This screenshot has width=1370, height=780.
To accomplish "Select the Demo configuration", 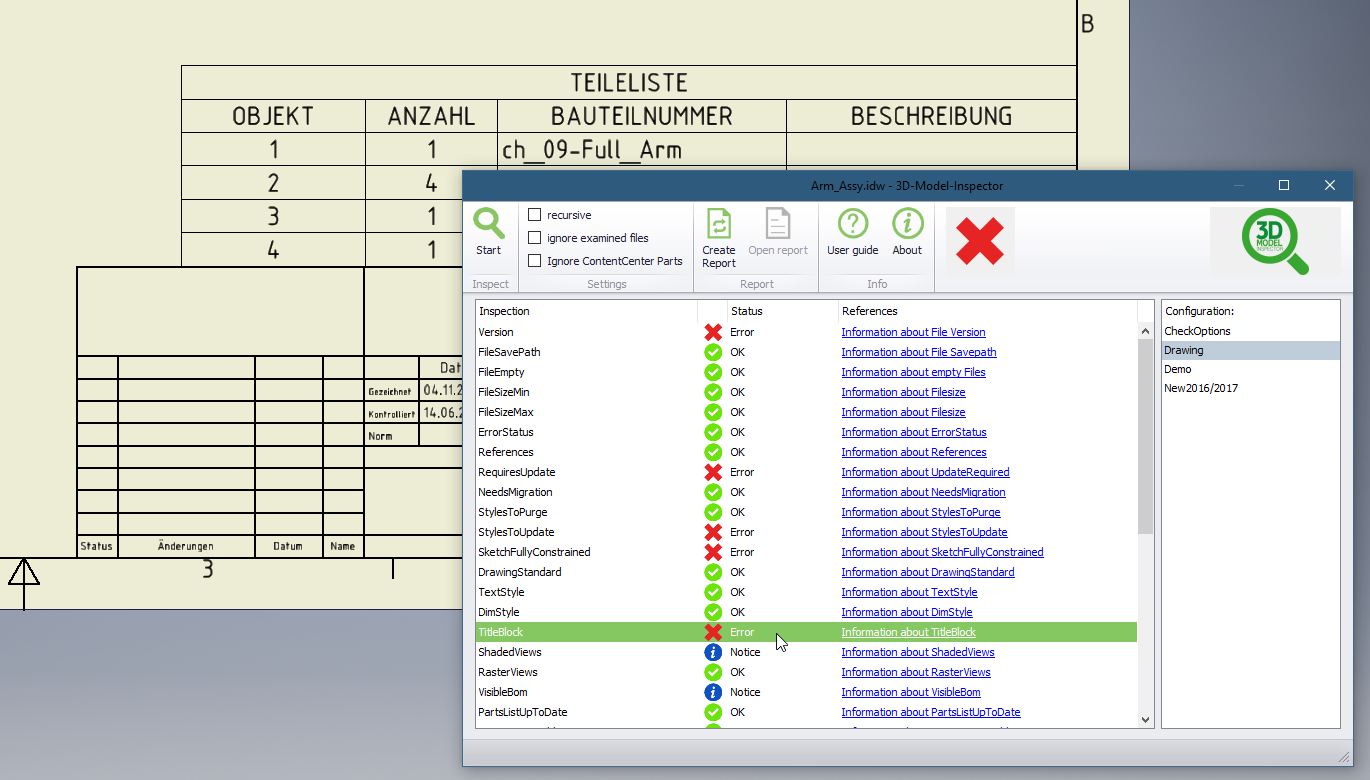I will click(1250, 369).
